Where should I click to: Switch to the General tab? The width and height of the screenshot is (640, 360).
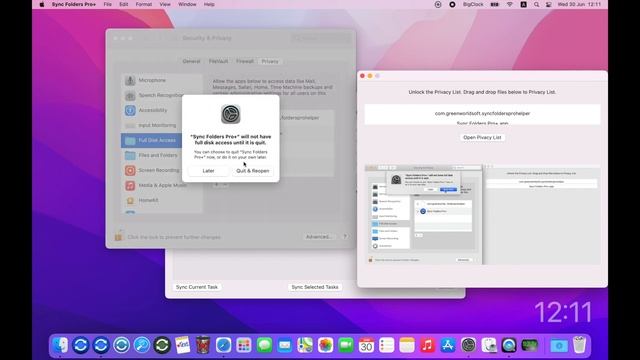click(x=191, y=61)
